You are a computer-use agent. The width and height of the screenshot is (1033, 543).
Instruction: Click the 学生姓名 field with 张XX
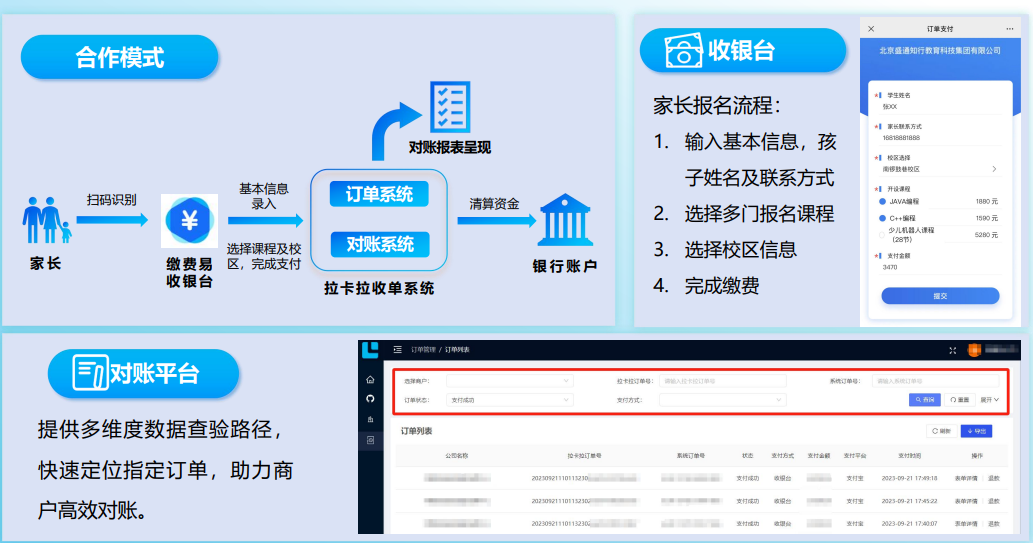point(940,107)
